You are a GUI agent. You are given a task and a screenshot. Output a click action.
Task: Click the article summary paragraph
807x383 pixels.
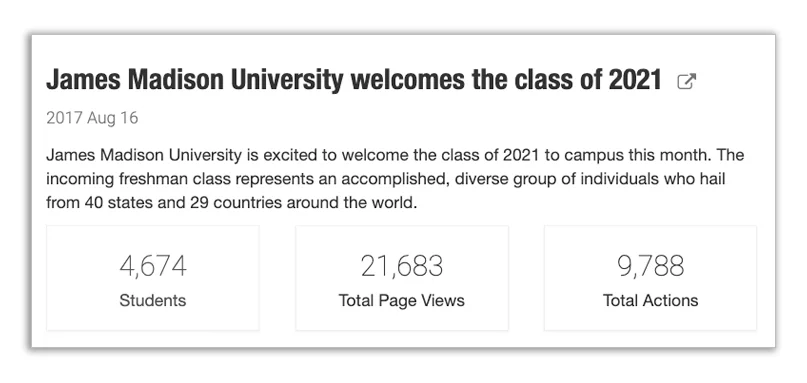(x=395, y=179)
